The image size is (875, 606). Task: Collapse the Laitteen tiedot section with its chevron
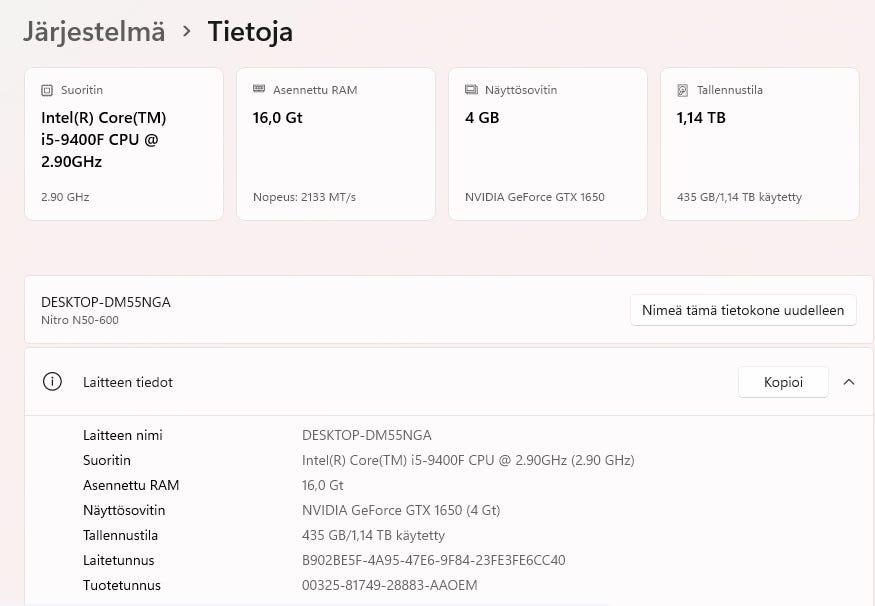[849, 382]
